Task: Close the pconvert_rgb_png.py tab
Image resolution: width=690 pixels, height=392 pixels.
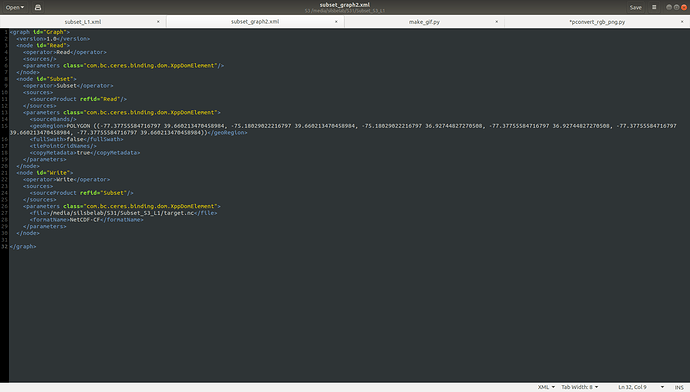Action: (x=682, y=22)
